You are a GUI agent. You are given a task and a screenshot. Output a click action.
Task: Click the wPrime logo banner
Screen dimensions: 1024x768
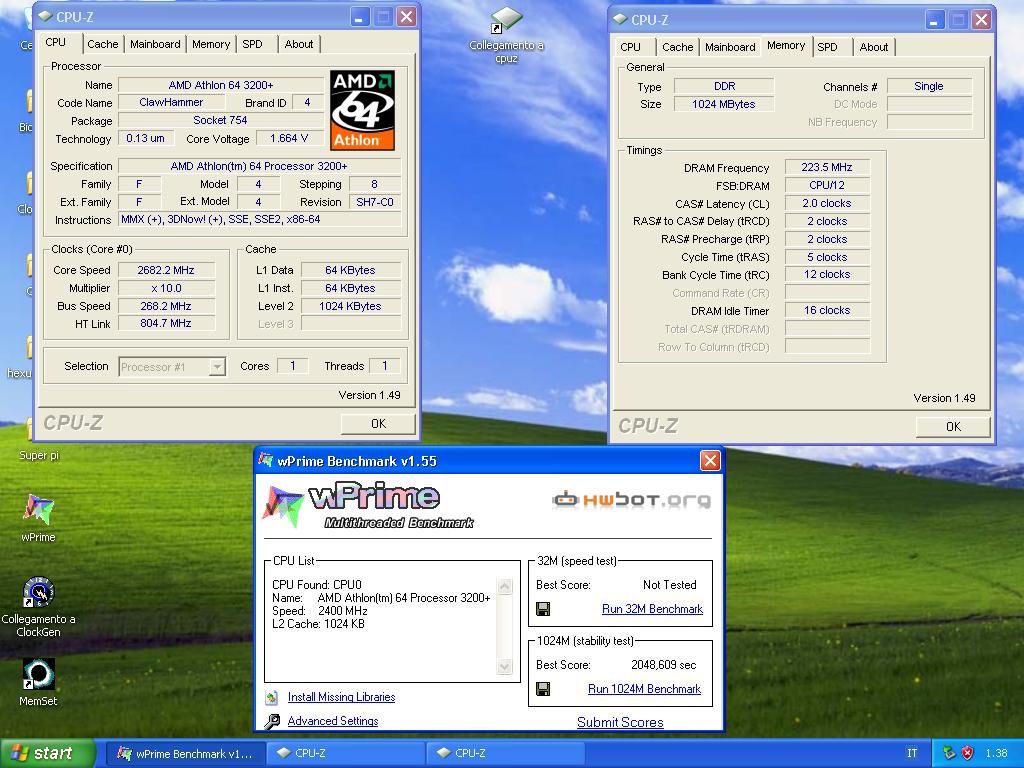[x=369, y=505]
